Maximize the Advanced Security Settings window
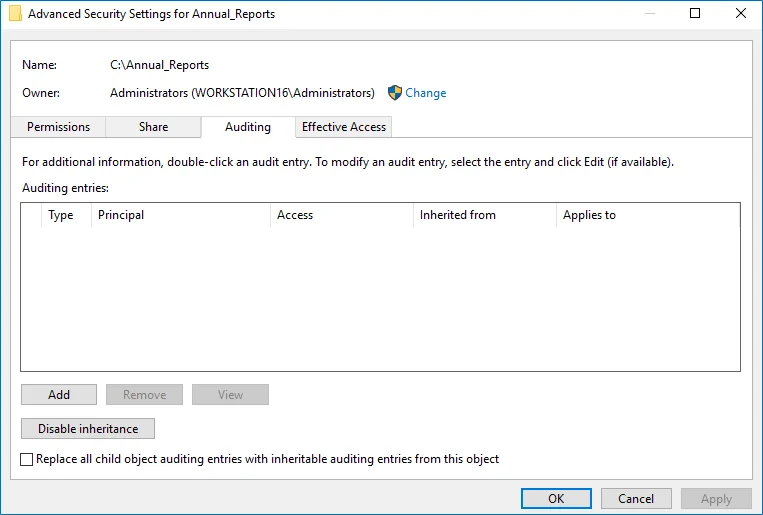This screenshot has height=515, width=763. point(695,13)
